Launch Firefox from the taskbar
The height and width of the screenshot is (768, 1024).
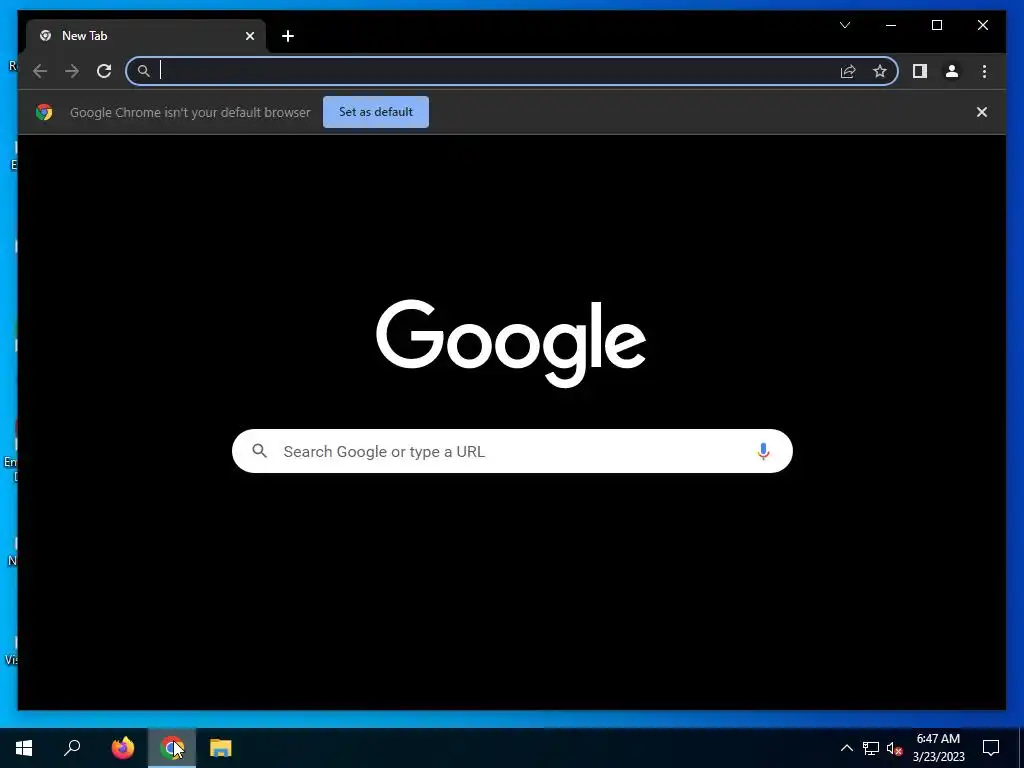point(123,748)
